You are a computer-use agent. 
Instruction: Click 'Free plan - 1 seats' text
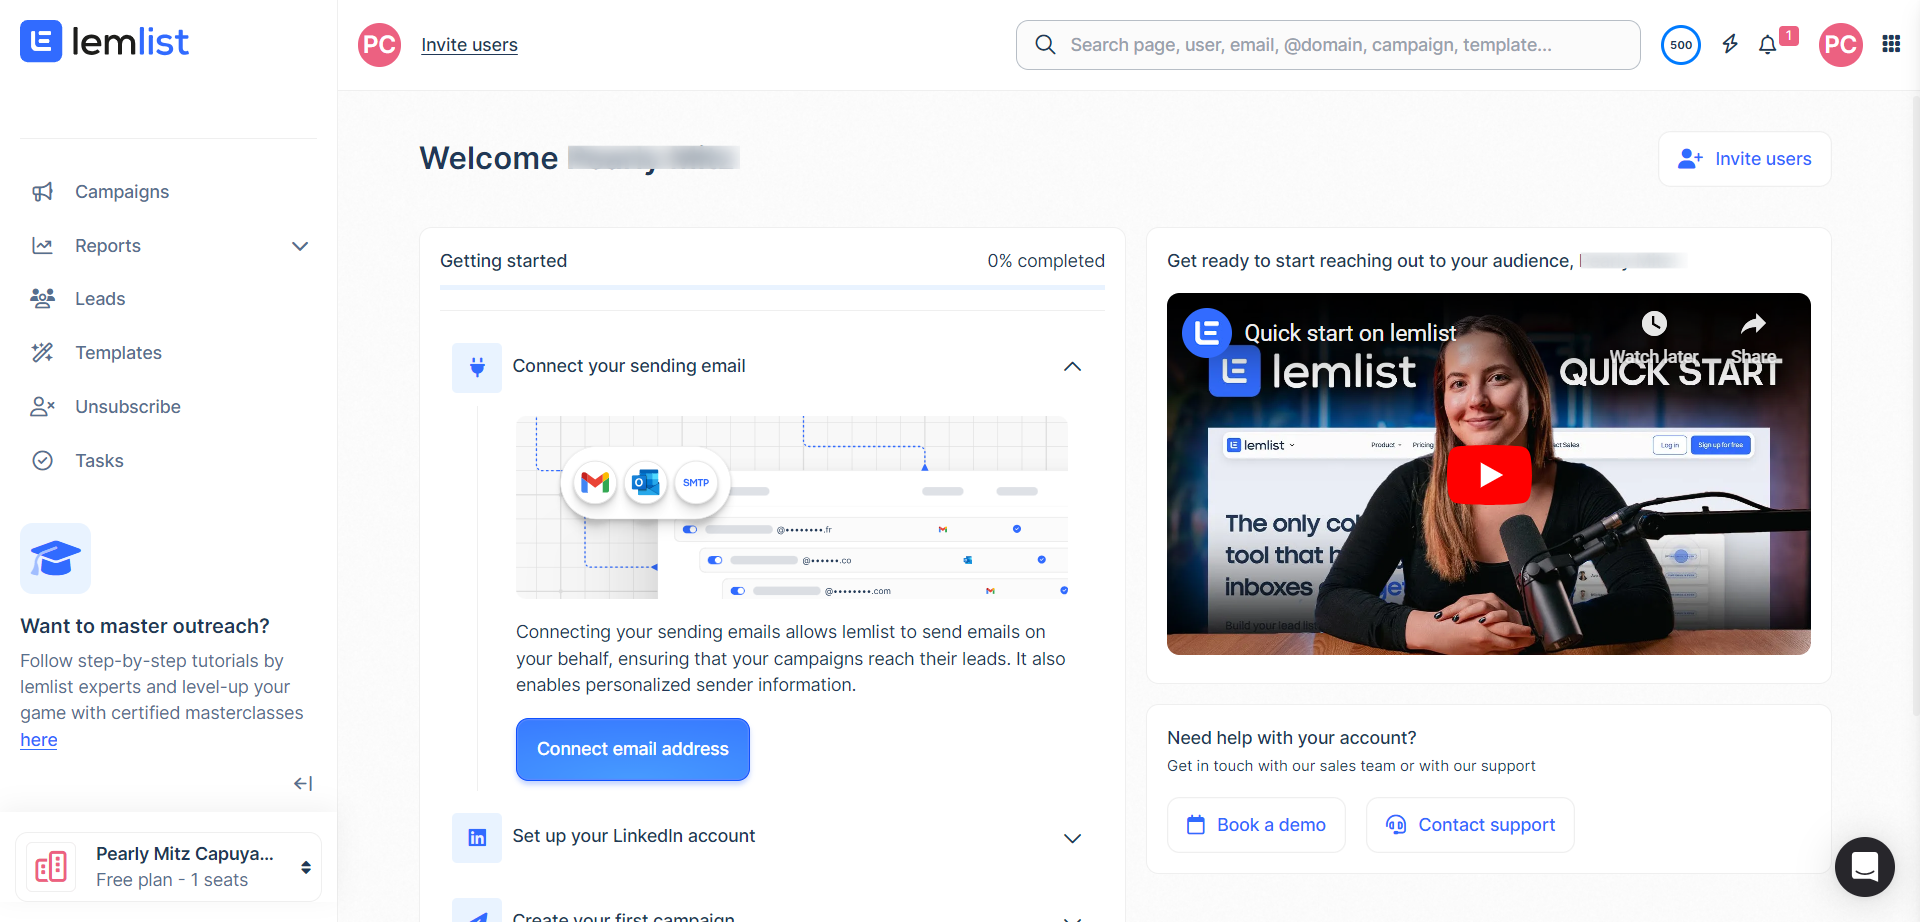tap(172, 880)
